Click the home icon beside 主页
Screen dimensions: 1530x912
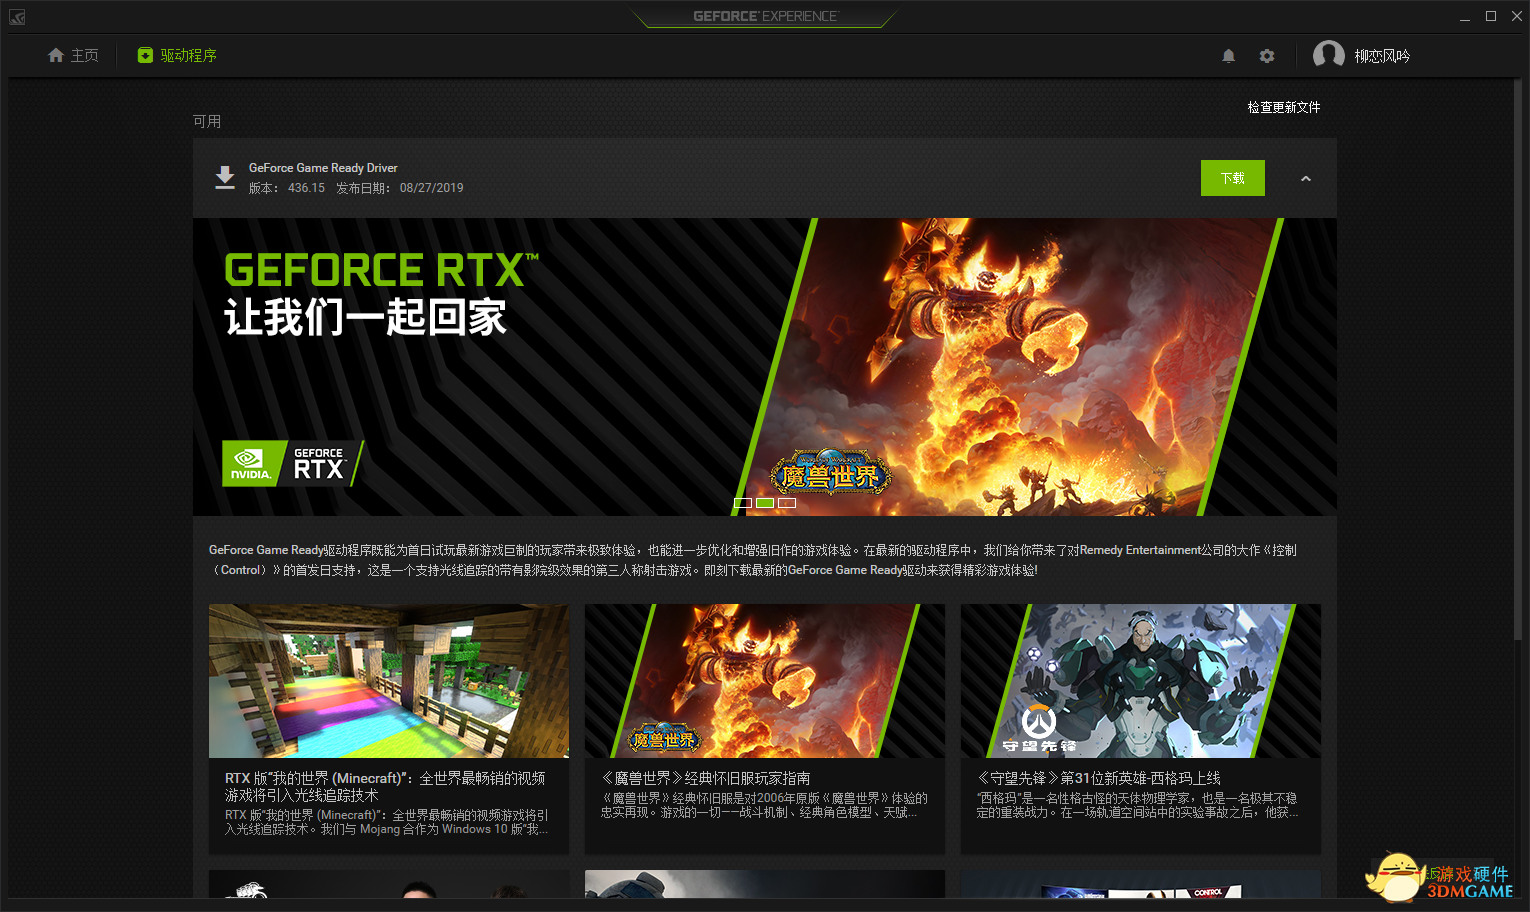(56, 55)
